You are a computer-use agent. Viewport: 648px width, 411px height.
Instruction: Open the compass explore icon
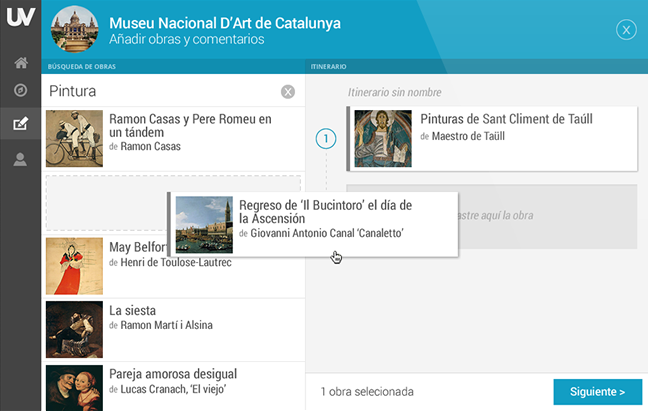click(x=20, y=91)
